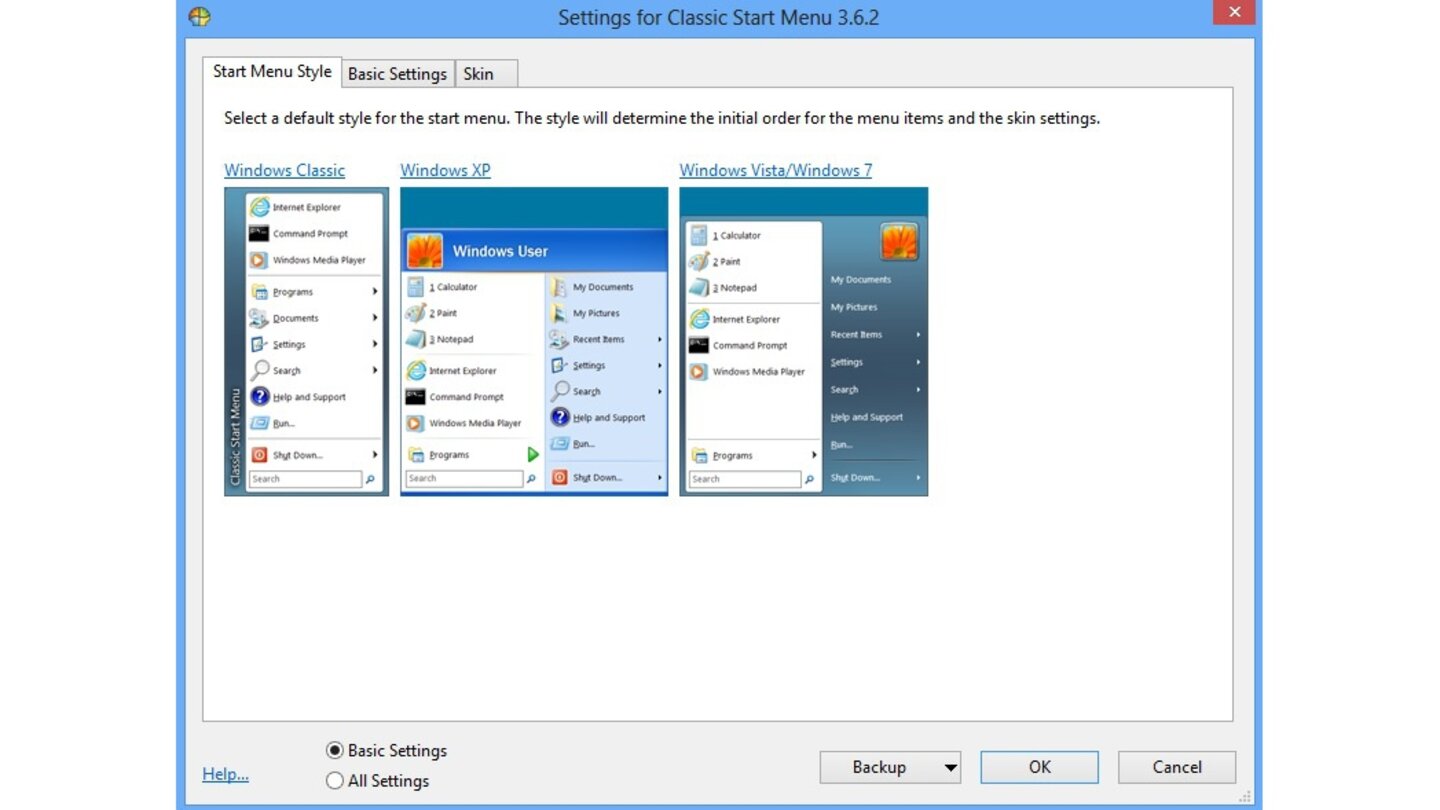1440x810 pixels.
Task: Select the Windows Vista/Windows 7 preview thumbnail
Action: coord(803,341)
